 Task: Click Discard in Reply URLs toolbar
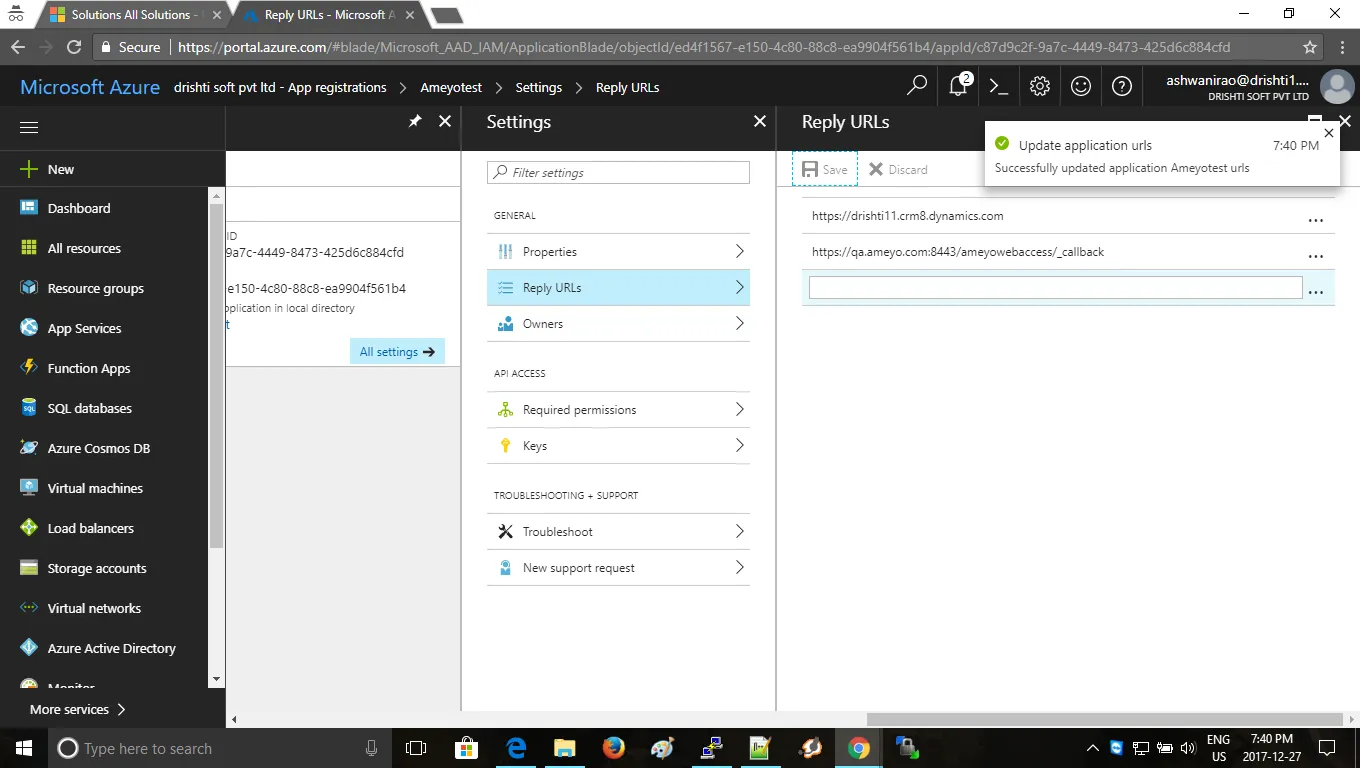898,170
